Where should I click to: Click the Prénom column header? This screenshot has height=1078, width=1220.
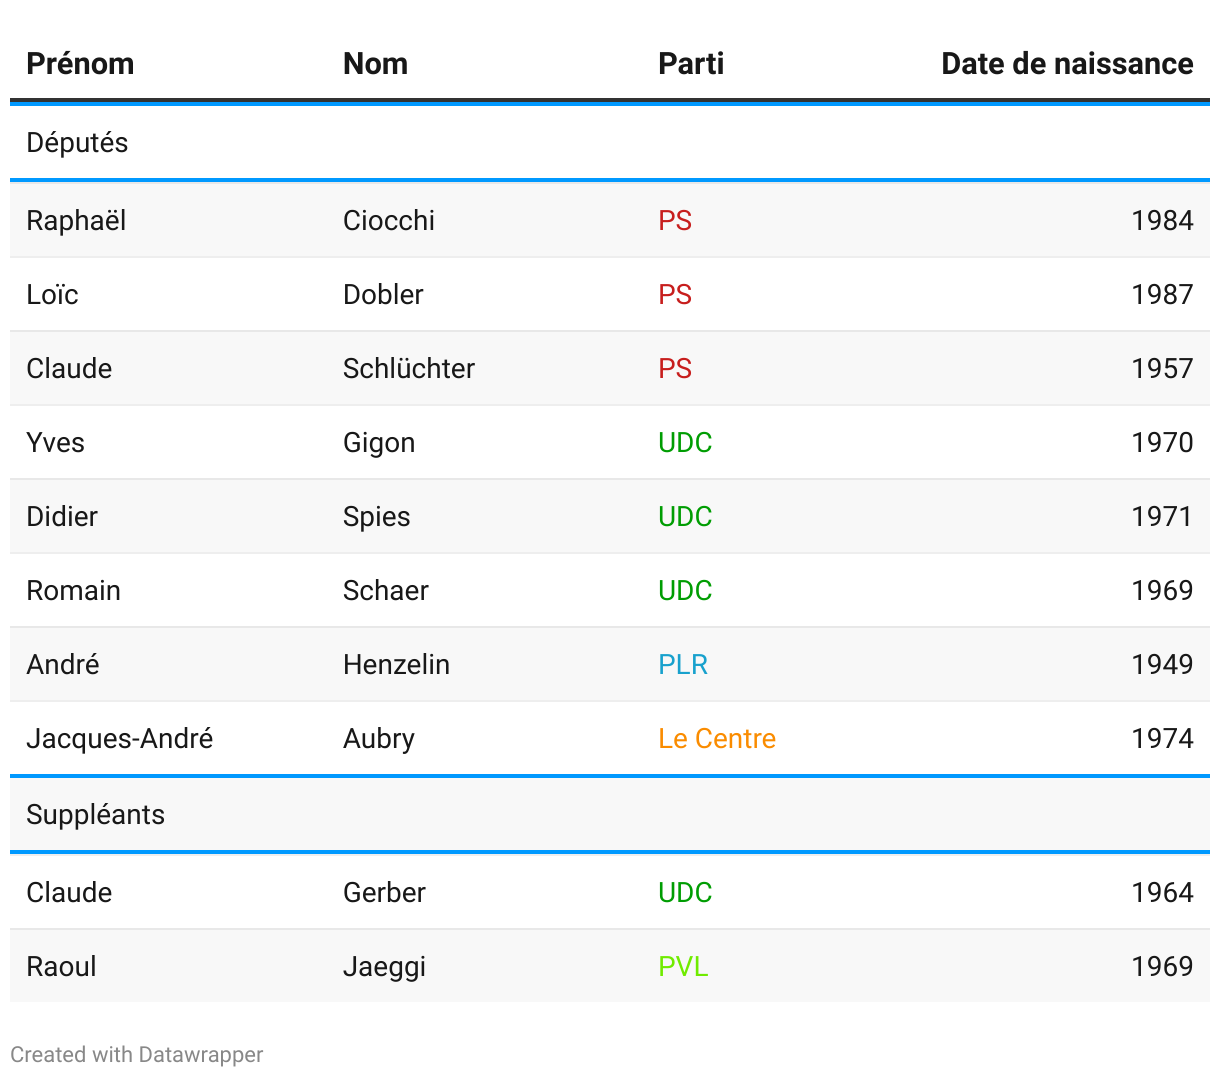[x=80, y=64]
